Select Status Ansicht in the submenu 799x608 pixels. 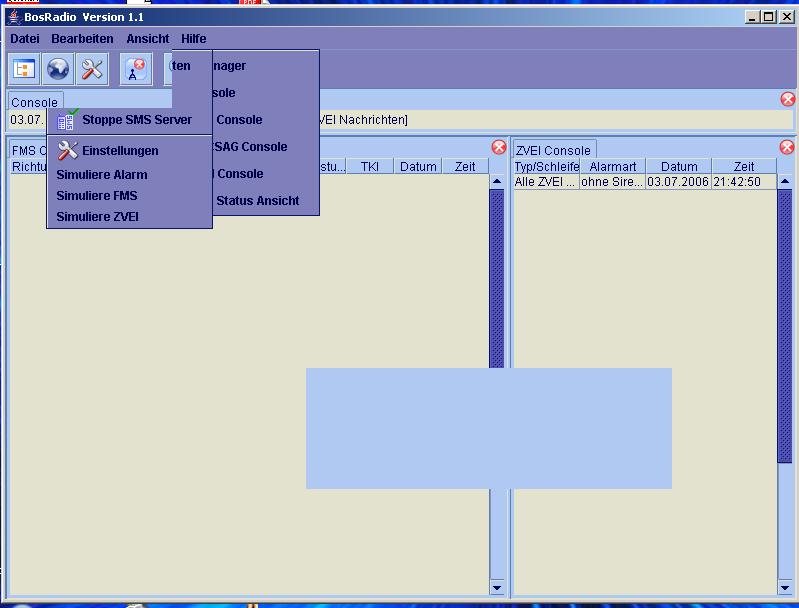[257, 201]
